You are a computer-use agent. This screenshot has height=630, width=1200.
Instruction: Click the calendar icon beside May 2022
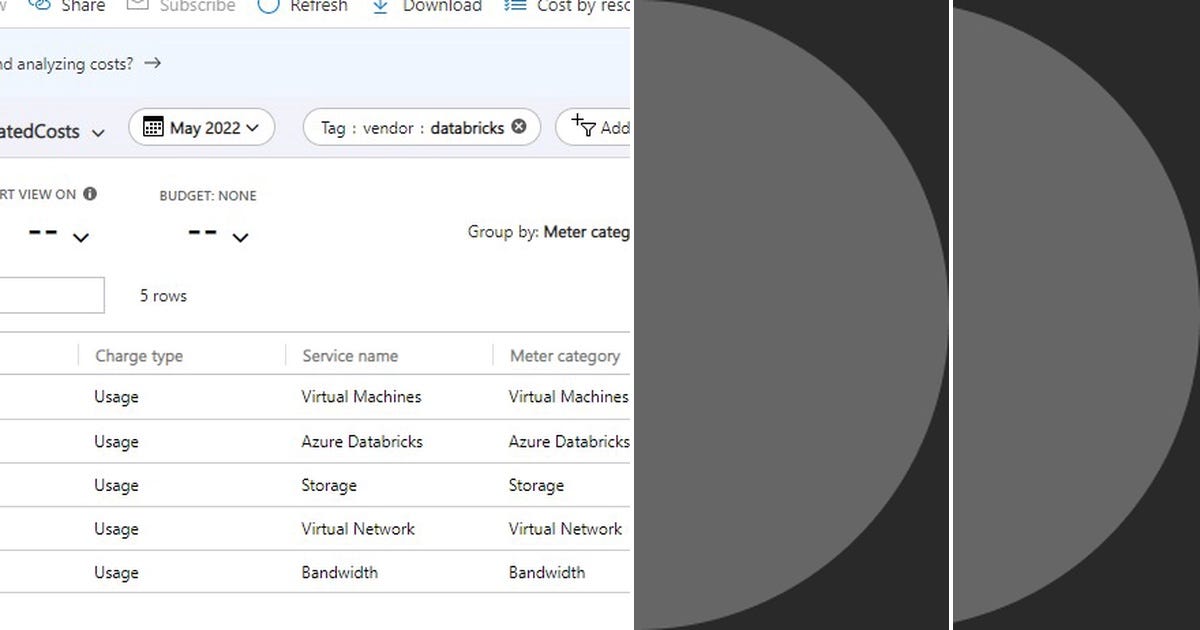pos(155,127)
